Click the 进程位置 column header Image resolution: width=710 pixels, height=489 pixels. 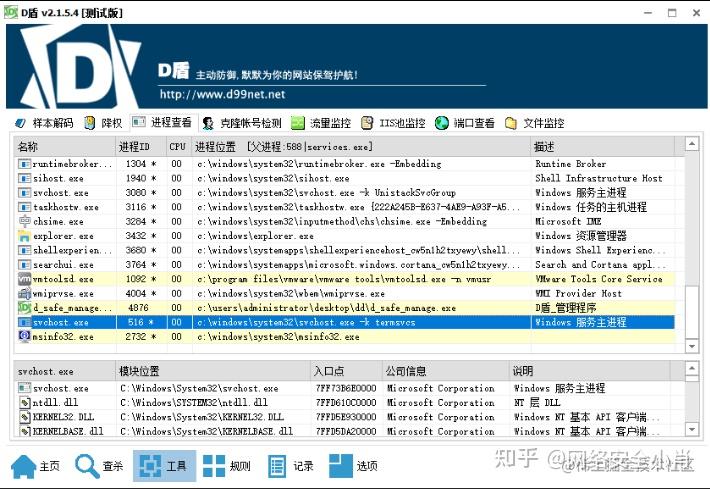[361, 147]
